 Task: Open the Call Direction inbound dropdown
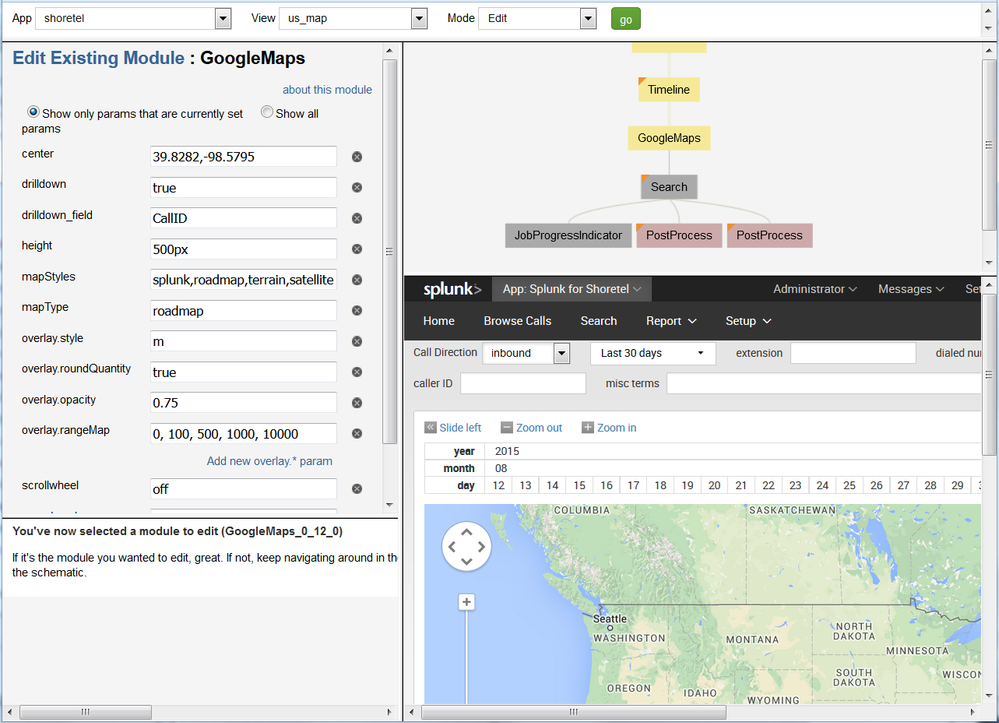[x=526, y=353]
